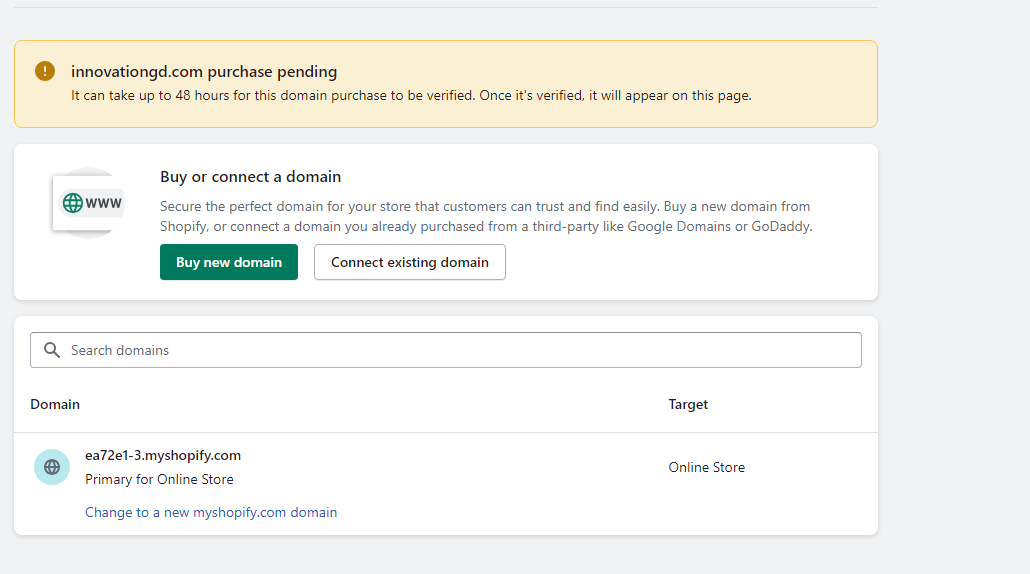The image size is (1030, 574).
Task: Click the innovationgd.com purchase pending title
Action: (204, 72)
